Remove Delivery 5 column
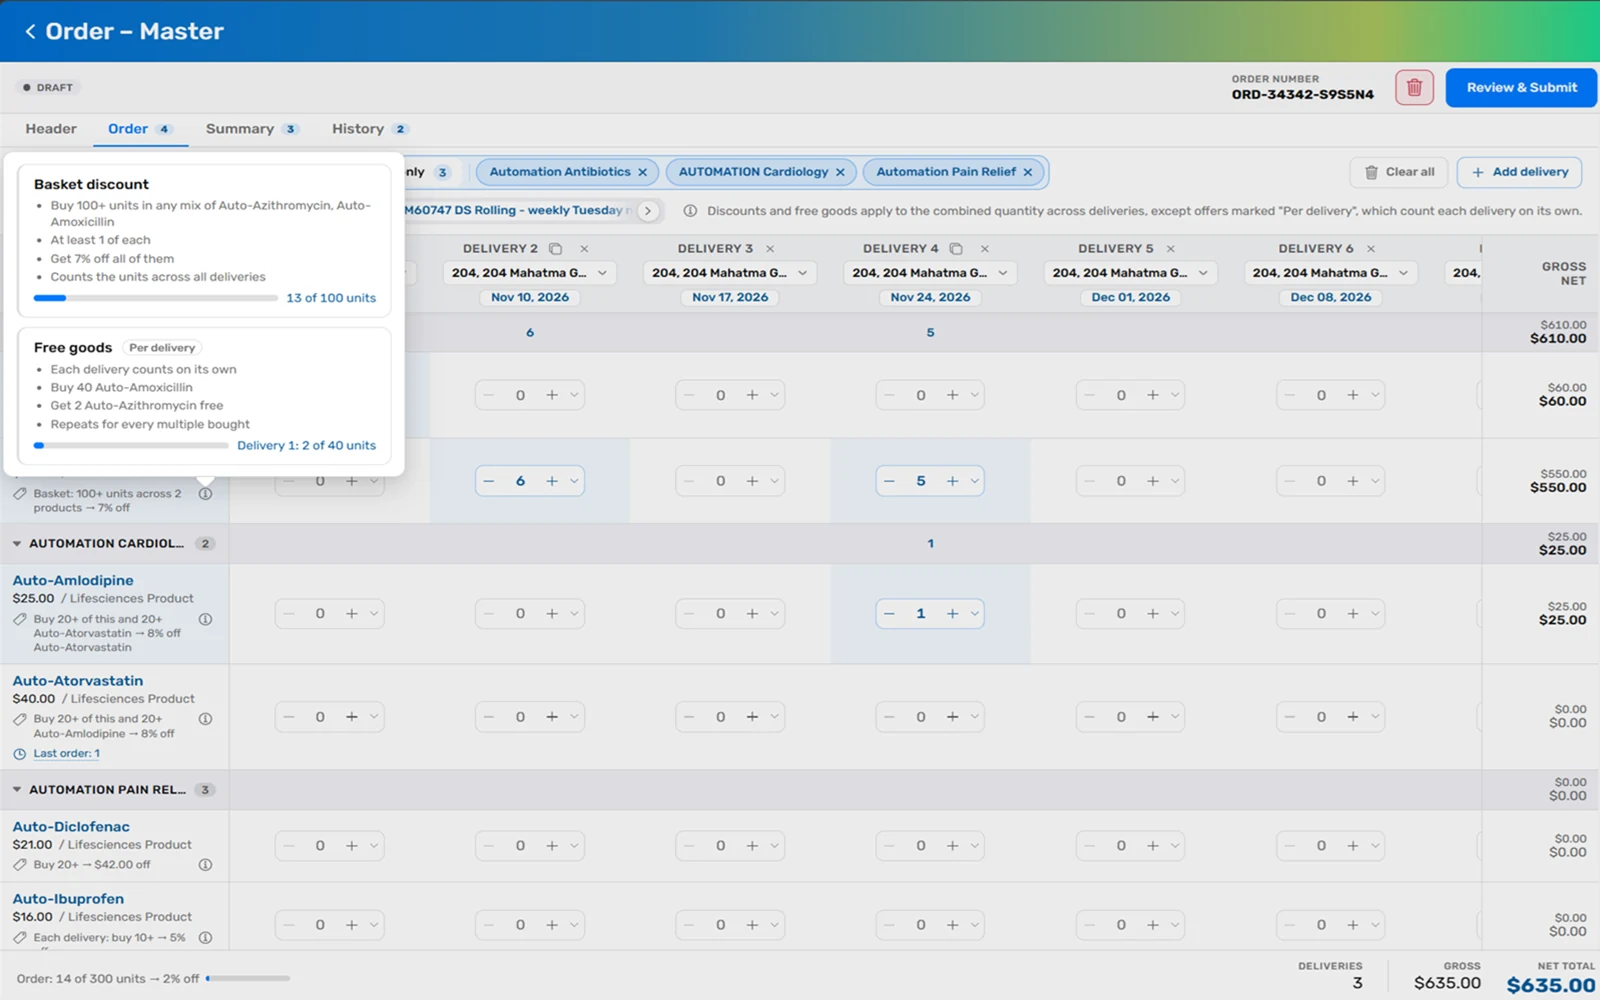1600x1000 pixels. (x=1170, y=249)
